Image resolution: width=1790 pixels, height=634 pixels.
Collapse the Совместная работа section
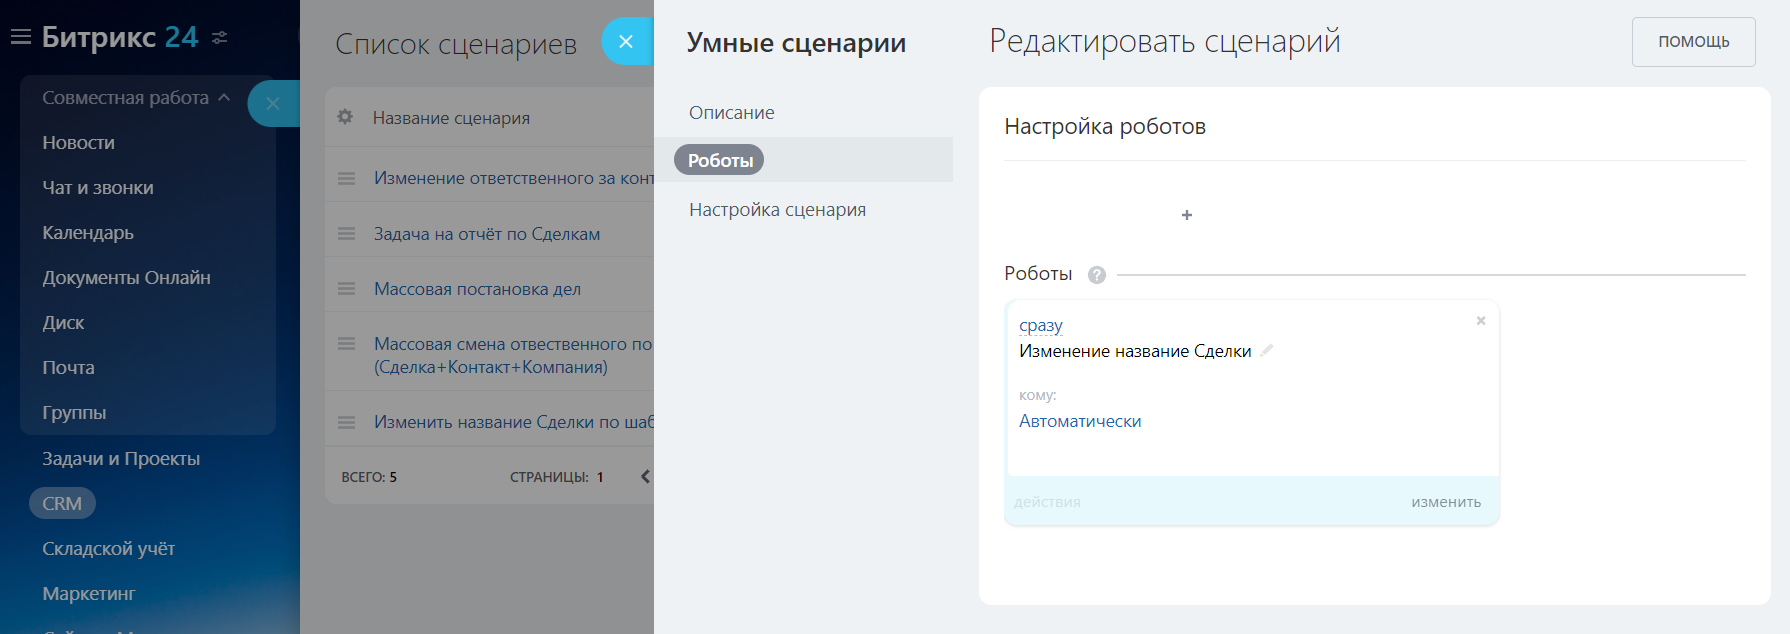224,98
